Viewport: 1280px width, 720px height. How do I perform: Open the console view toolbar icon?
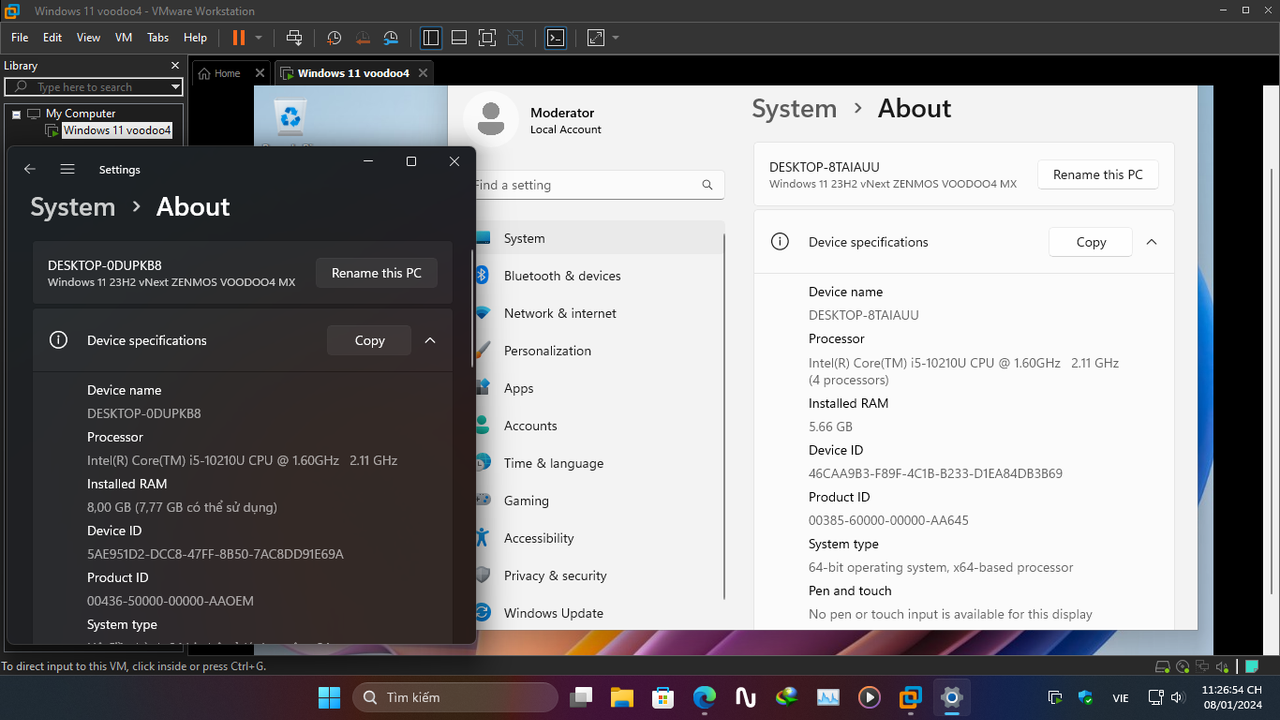pyautogui.click(x=556, y=38)
